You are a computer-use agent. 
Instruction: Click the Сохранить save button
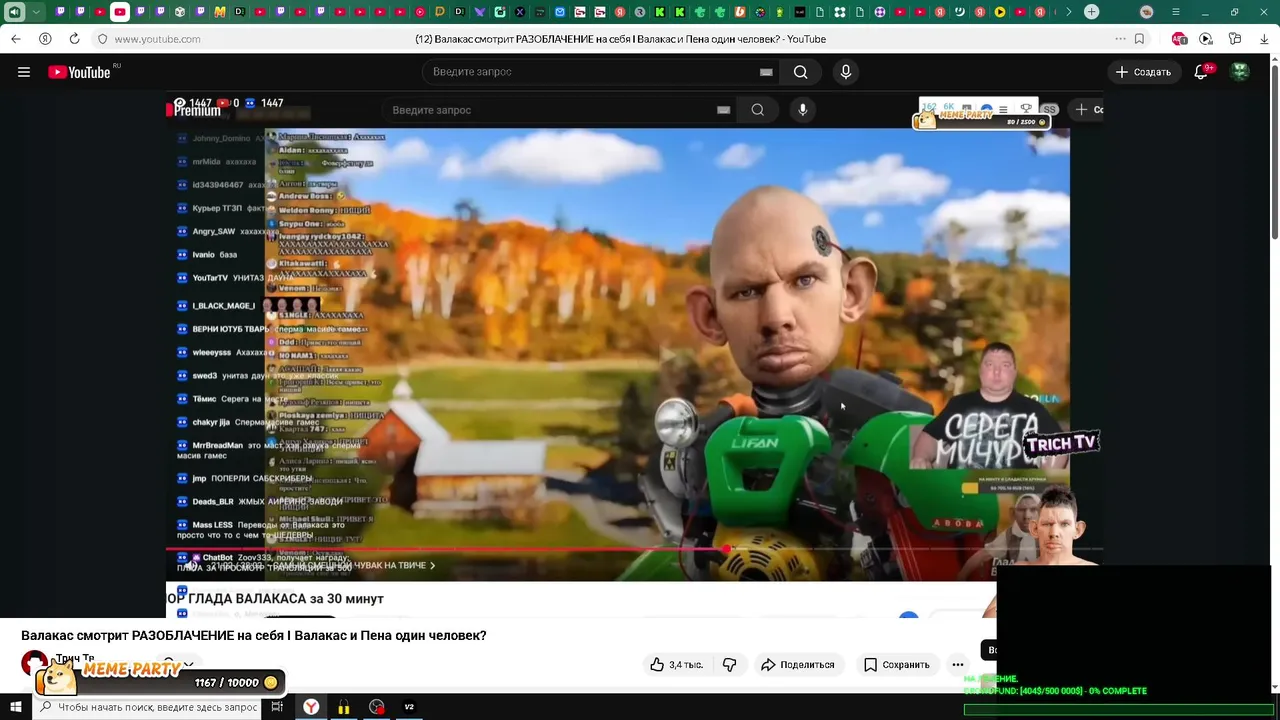pyautogui.click(x=897, y=664)
